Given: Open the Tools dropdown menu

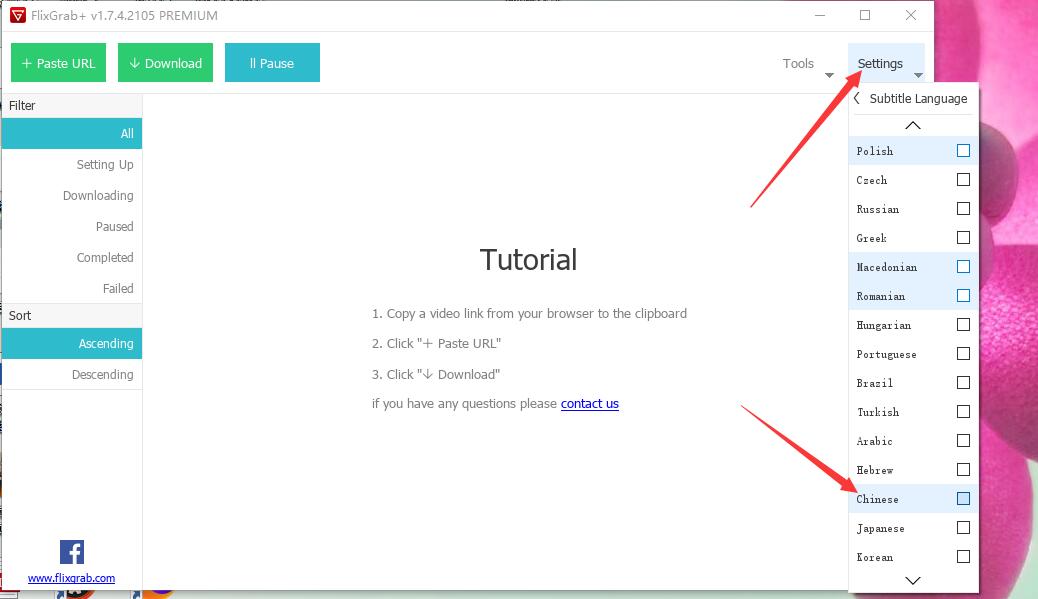Looking at the screenshot, I should point(807,64).
